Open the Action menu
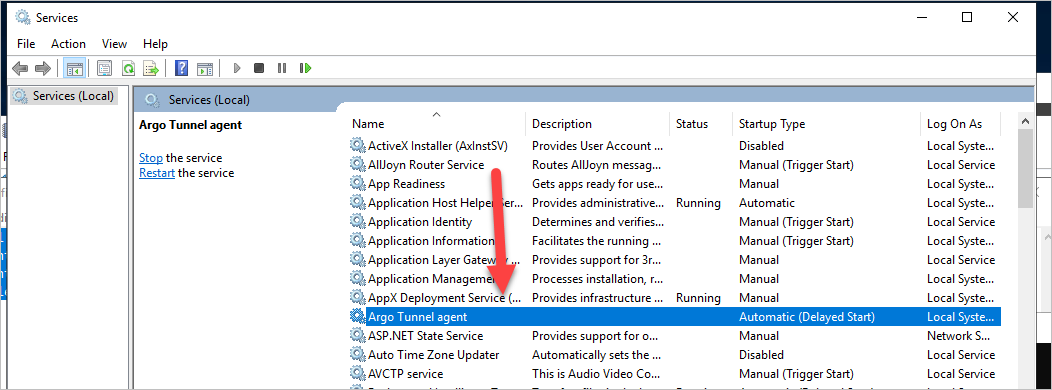This screenshot has height=390, width=1052. [x=68, y=44]
